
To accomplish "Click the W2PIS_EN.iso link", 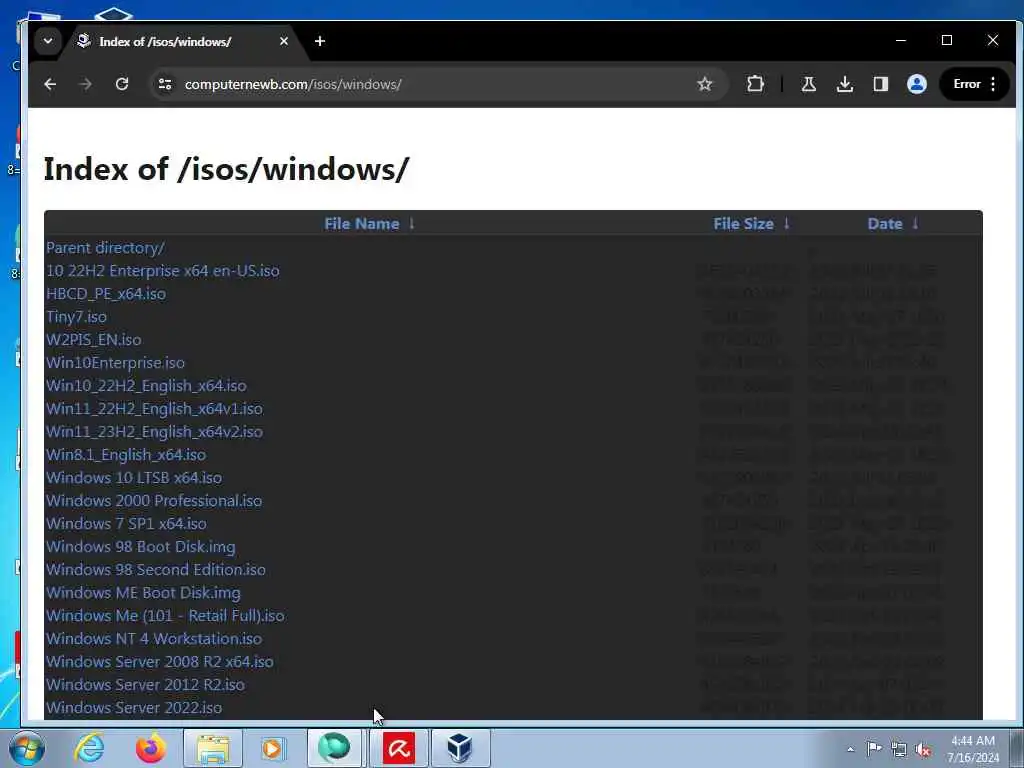I will tap(93, 340).
